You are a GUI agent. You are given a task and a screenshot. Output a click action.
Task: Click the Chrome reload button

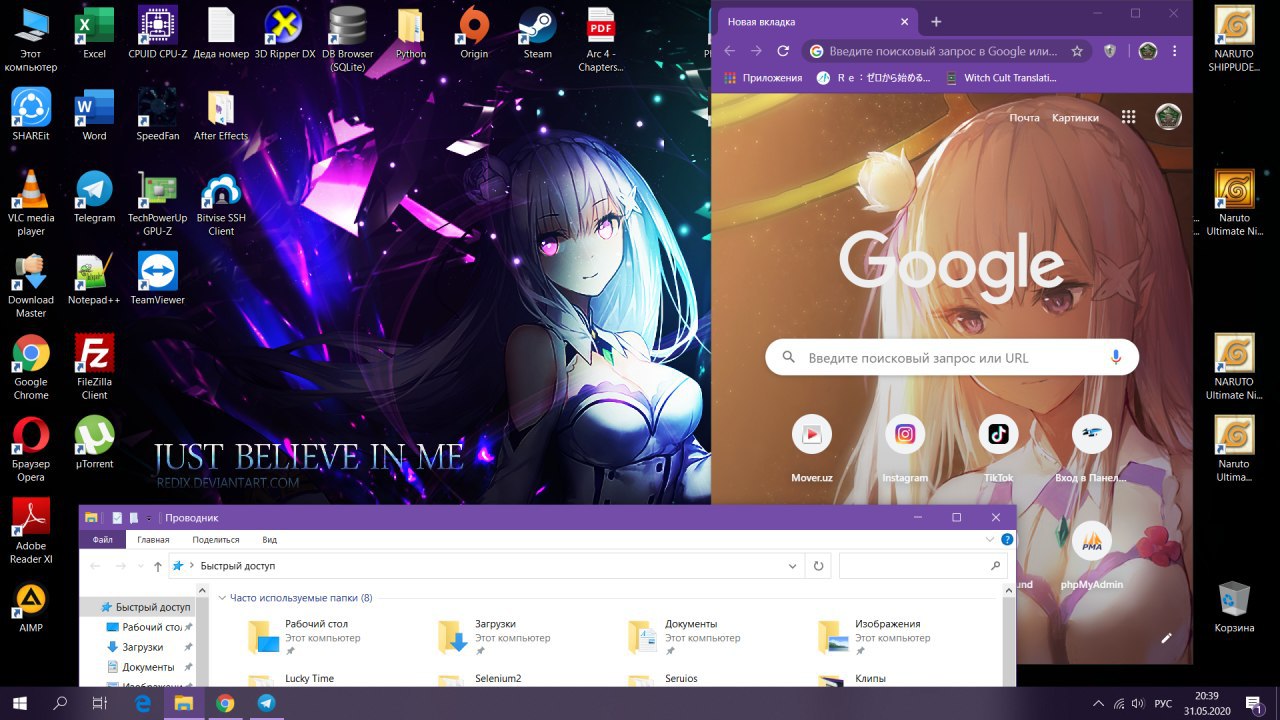783,51
